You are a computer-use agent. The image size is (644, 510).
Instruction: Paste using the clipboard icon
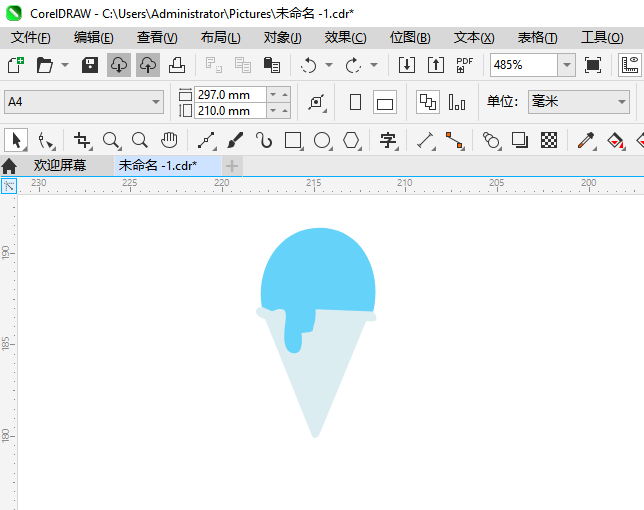[x=272, y=65]
